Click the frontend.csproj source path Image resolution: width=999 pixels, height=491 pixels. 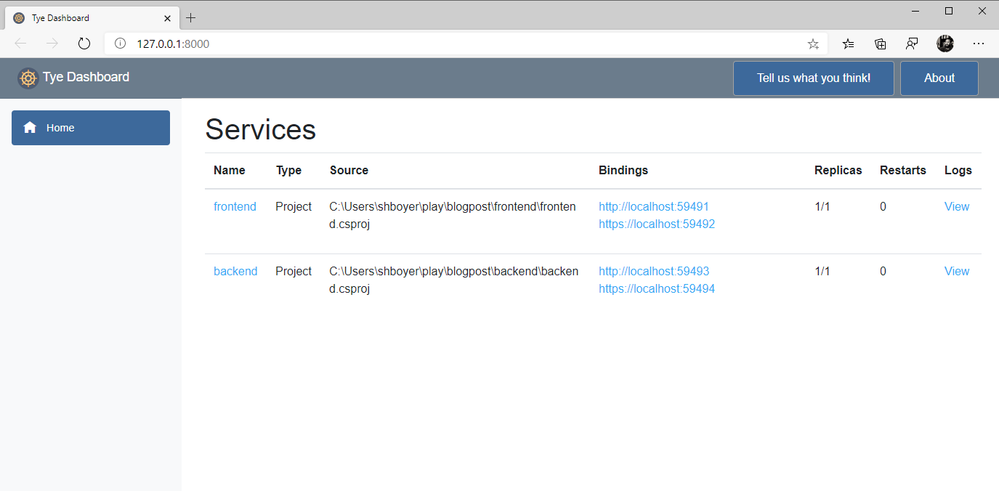click(x=453, y=215)
